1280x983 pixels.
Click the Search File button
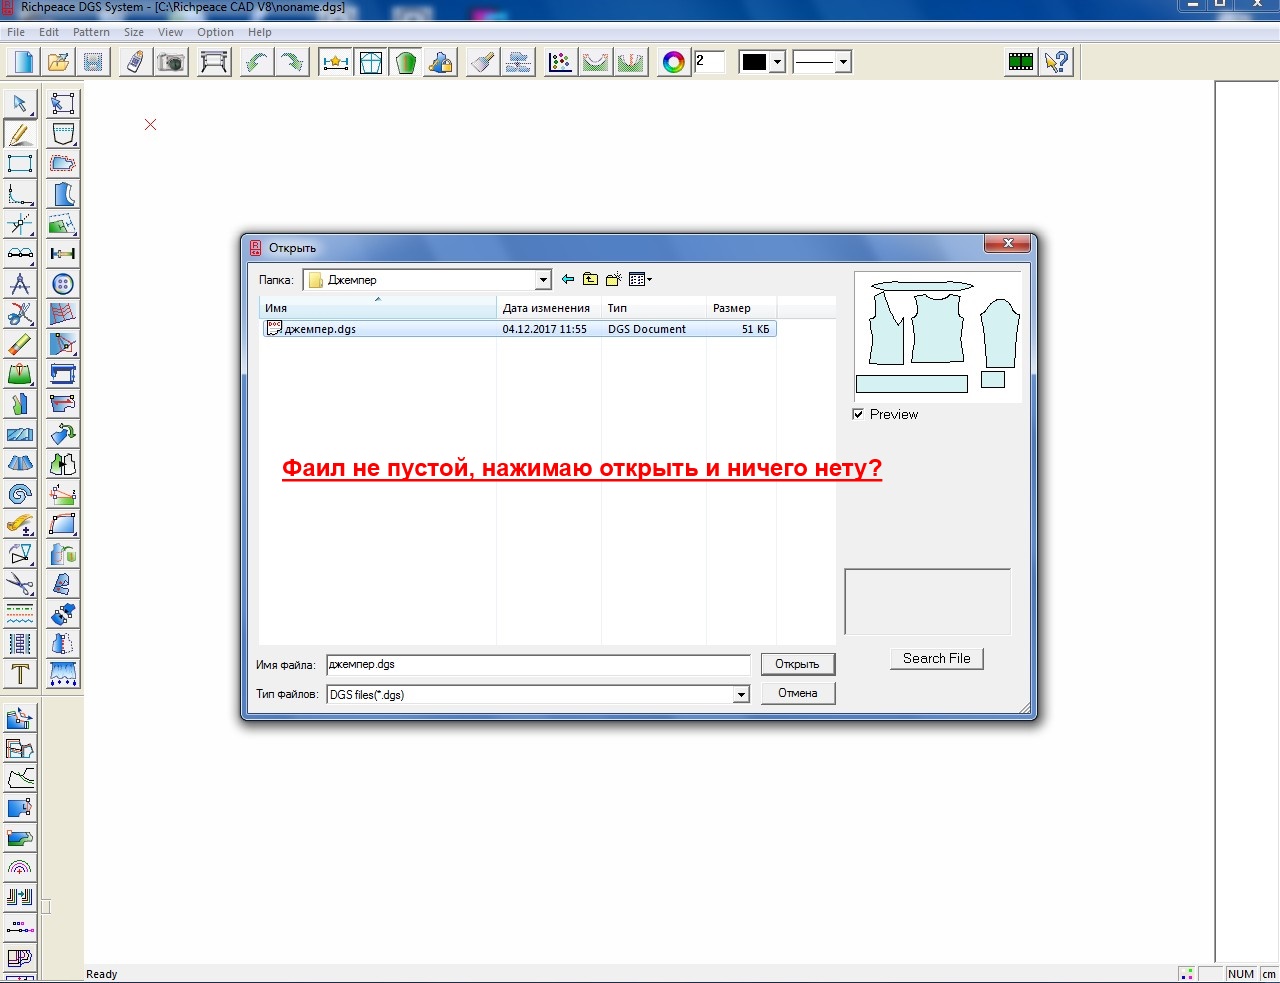click(x=937, y=658)
